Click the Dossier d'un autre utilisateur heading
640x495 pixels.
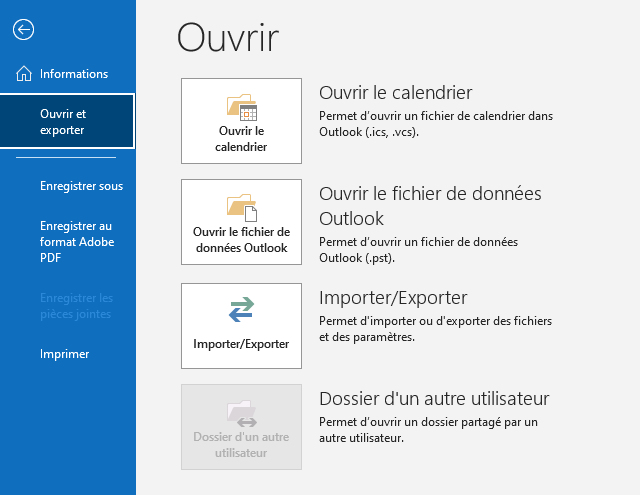[x=434, y=399]
